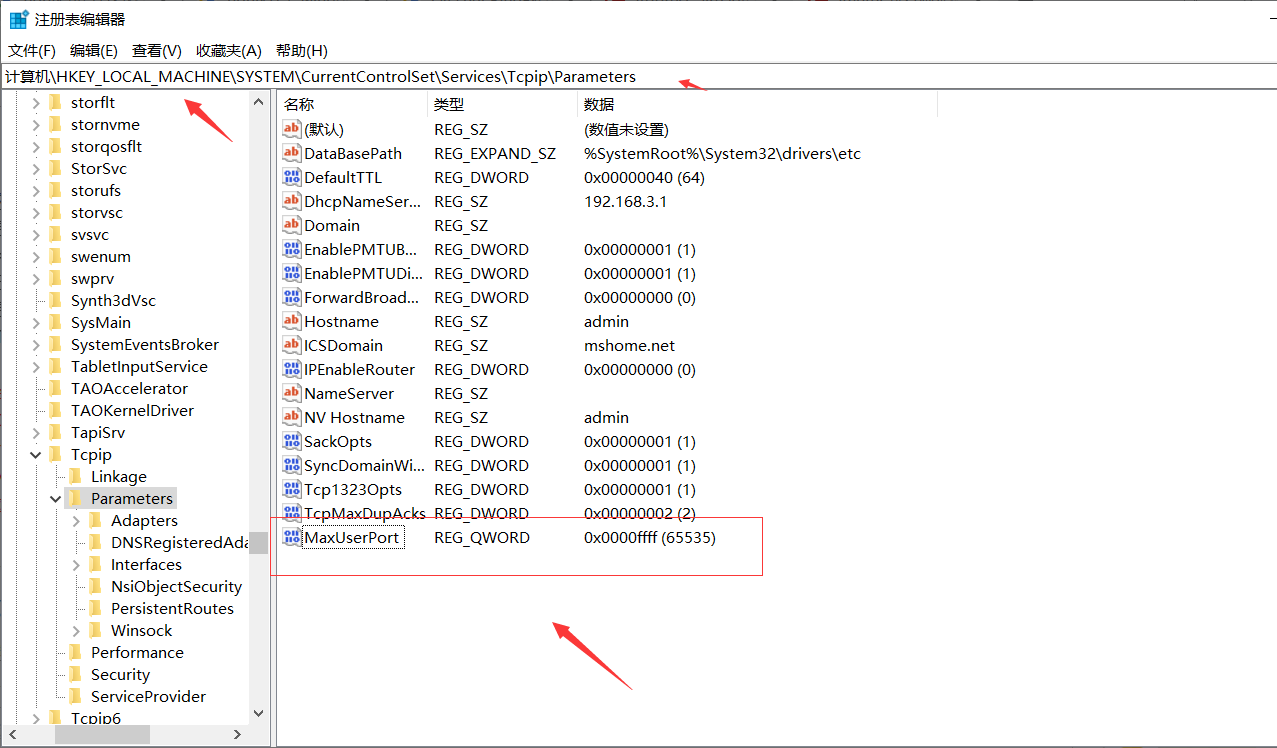Click the 0x0000ffff (65535) data cell

coord(650,537)
